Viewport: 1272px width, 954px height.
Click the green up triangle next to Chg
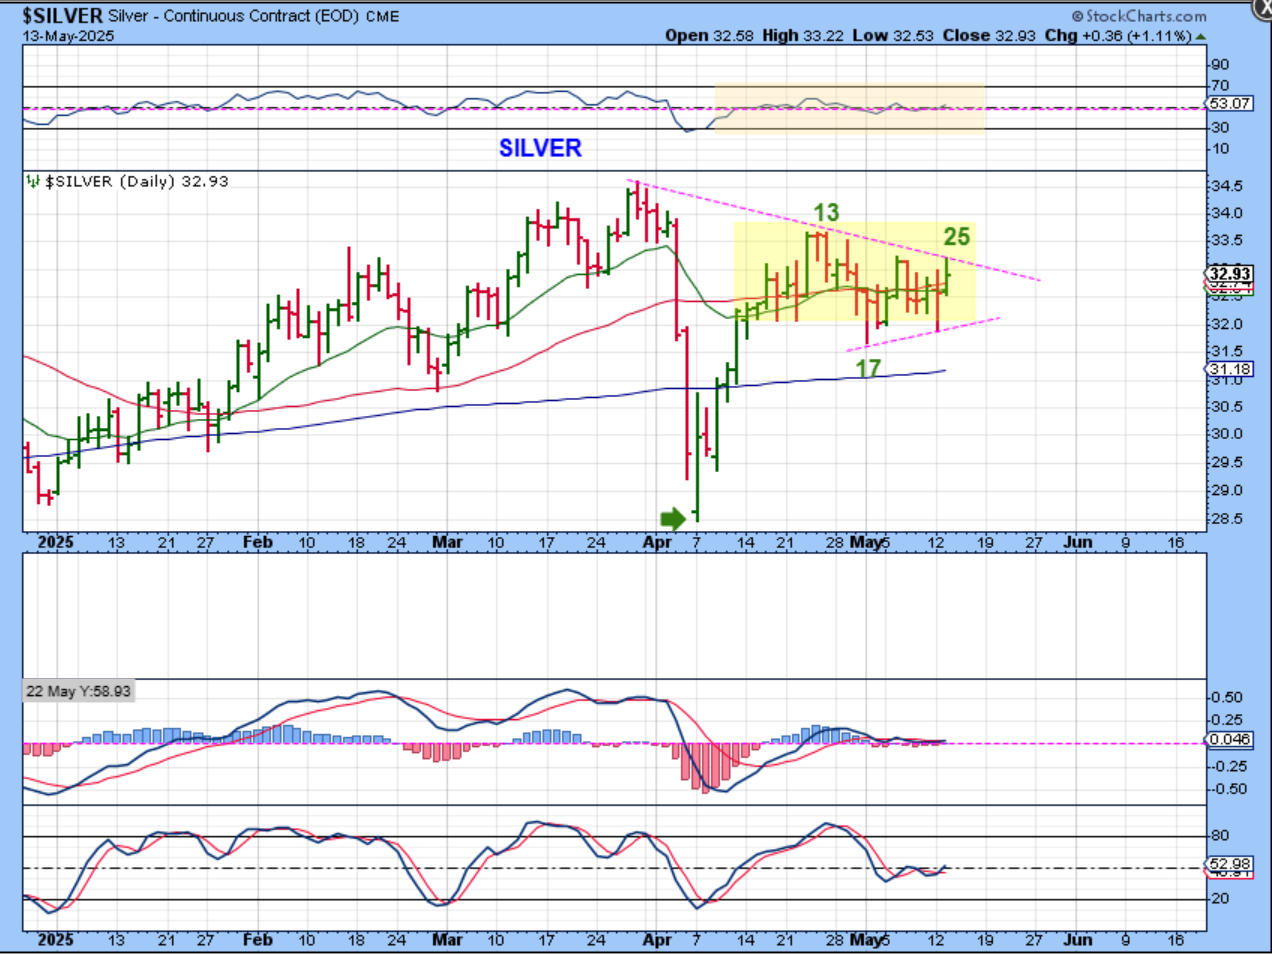[x=1201, y=36]
